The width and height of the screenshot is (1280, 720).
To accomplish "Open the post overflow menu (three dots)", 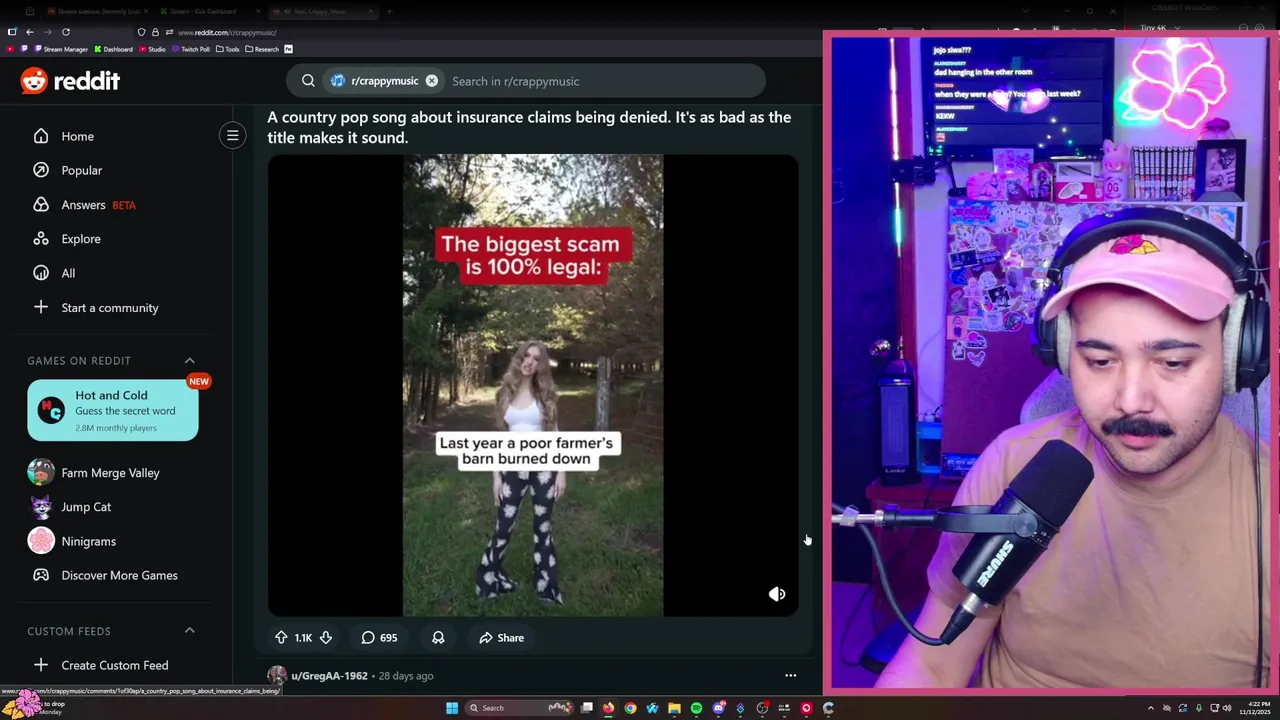I will [790, 676].
